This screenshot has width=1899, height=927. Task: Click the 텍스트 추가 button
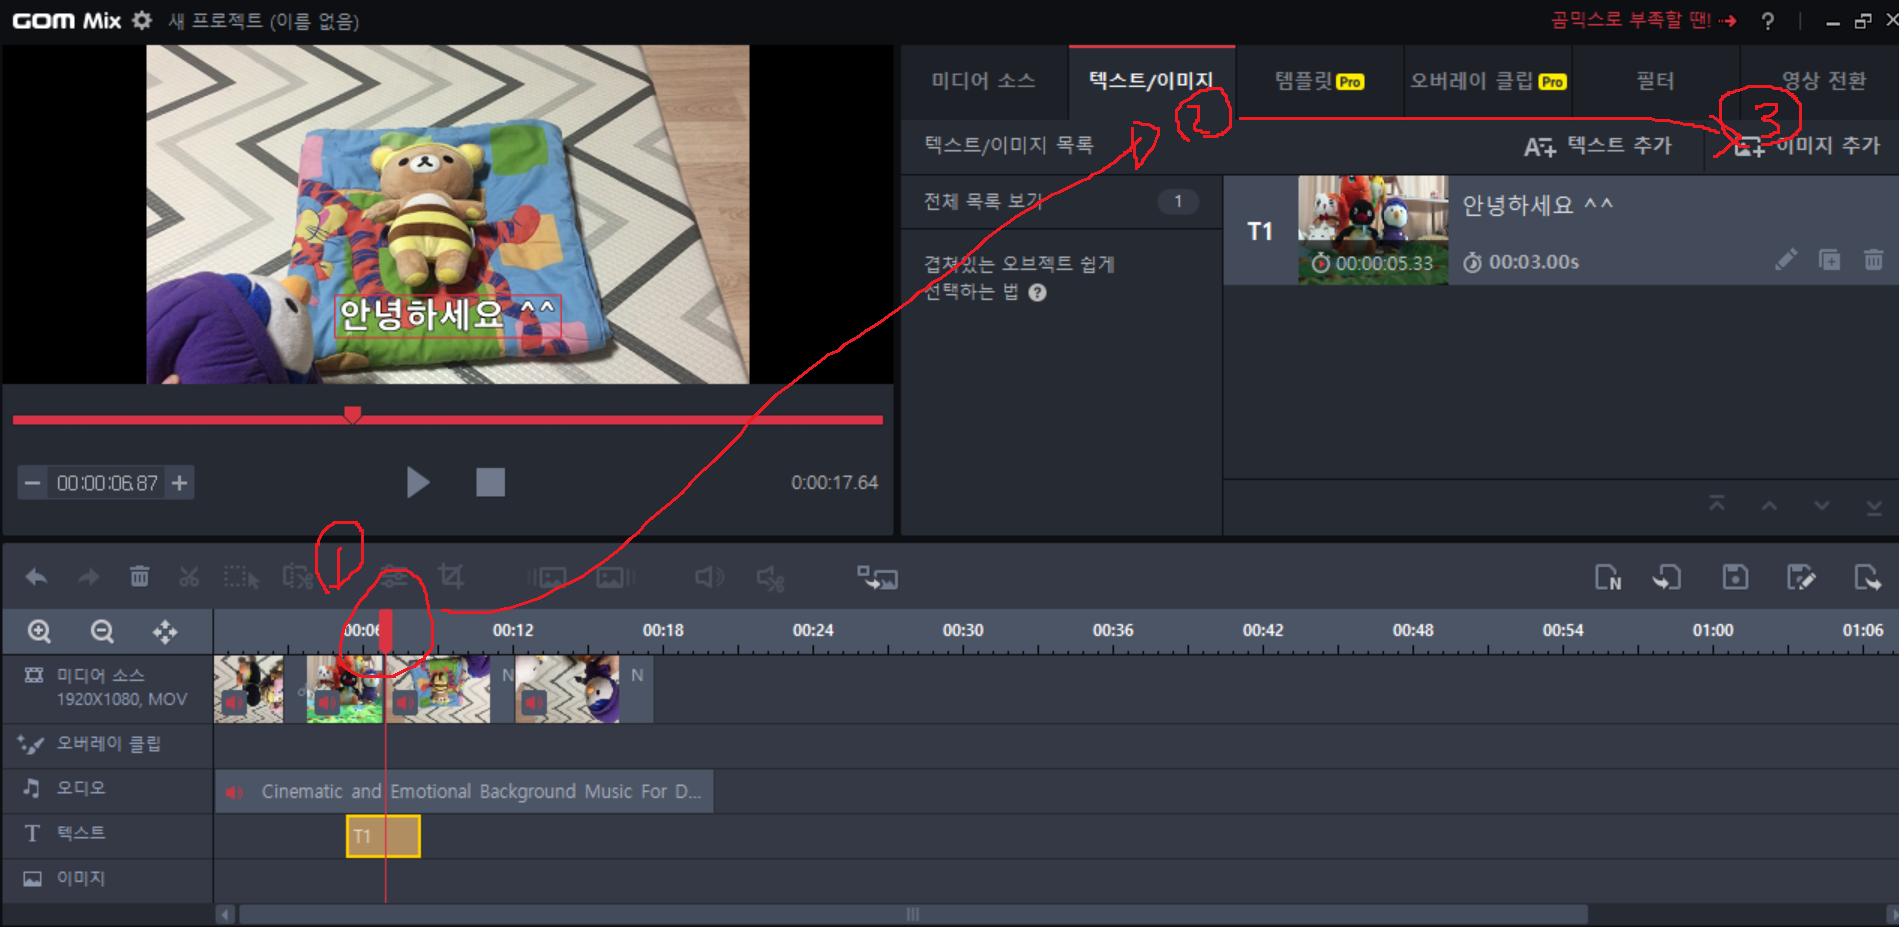[1597, 146]
